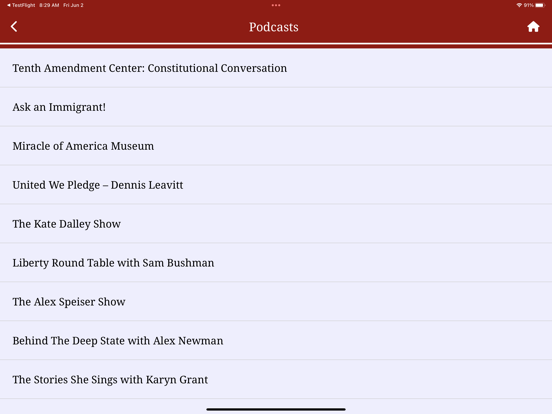Tap the back arrow icon
Viewport: 552px width, 414px height.
tap(14, 27)
